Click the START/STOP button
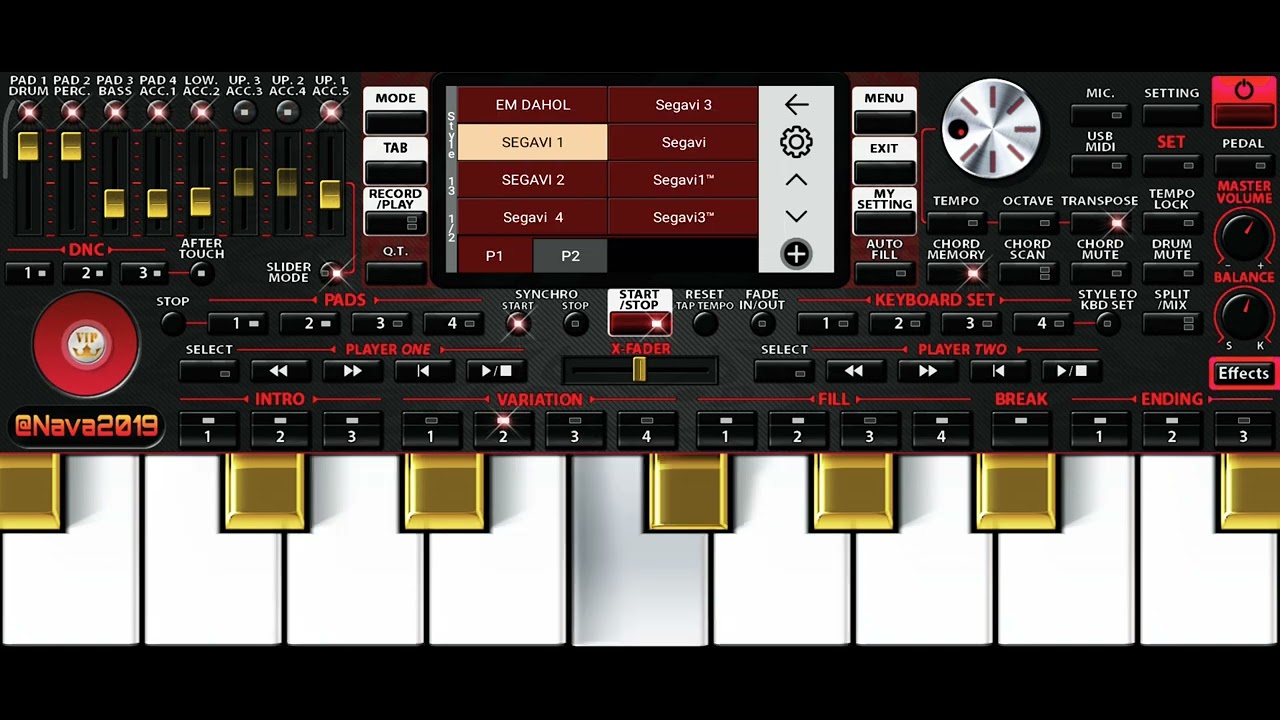The width and height of the screenshot is (1280, 720). [639, 313]
